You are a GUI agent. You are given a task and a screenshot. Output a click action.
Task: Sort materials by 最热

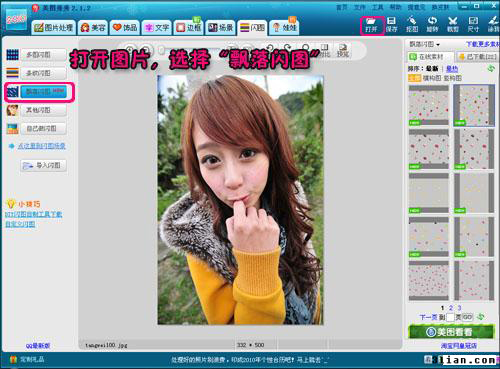coord(452,69)
